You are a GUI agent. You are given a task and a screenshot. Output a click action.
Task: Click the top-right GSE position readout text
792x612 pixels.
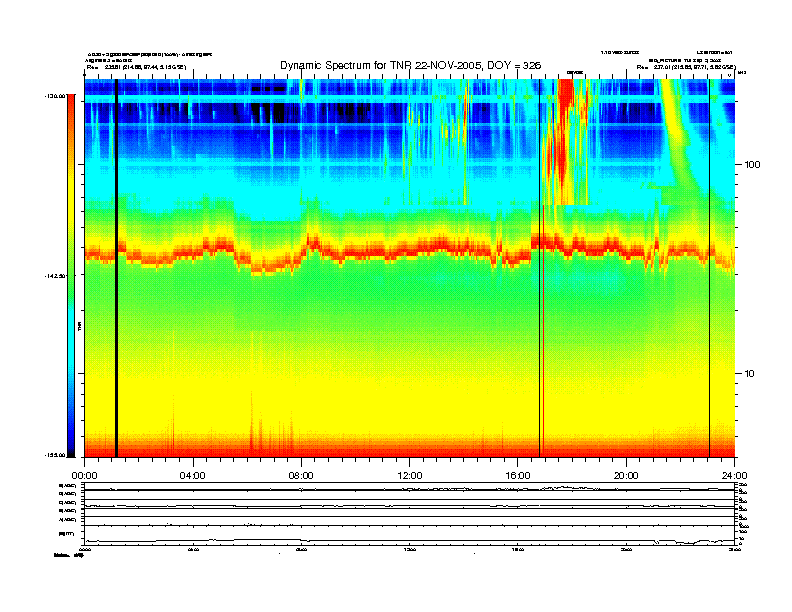[686, 67]
